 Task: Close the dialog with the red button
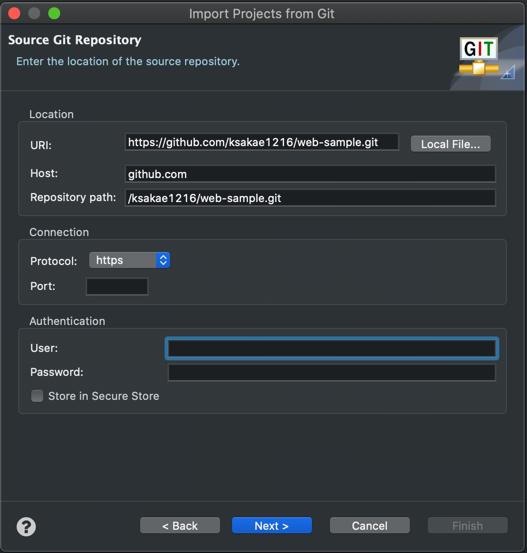(14, 13)
